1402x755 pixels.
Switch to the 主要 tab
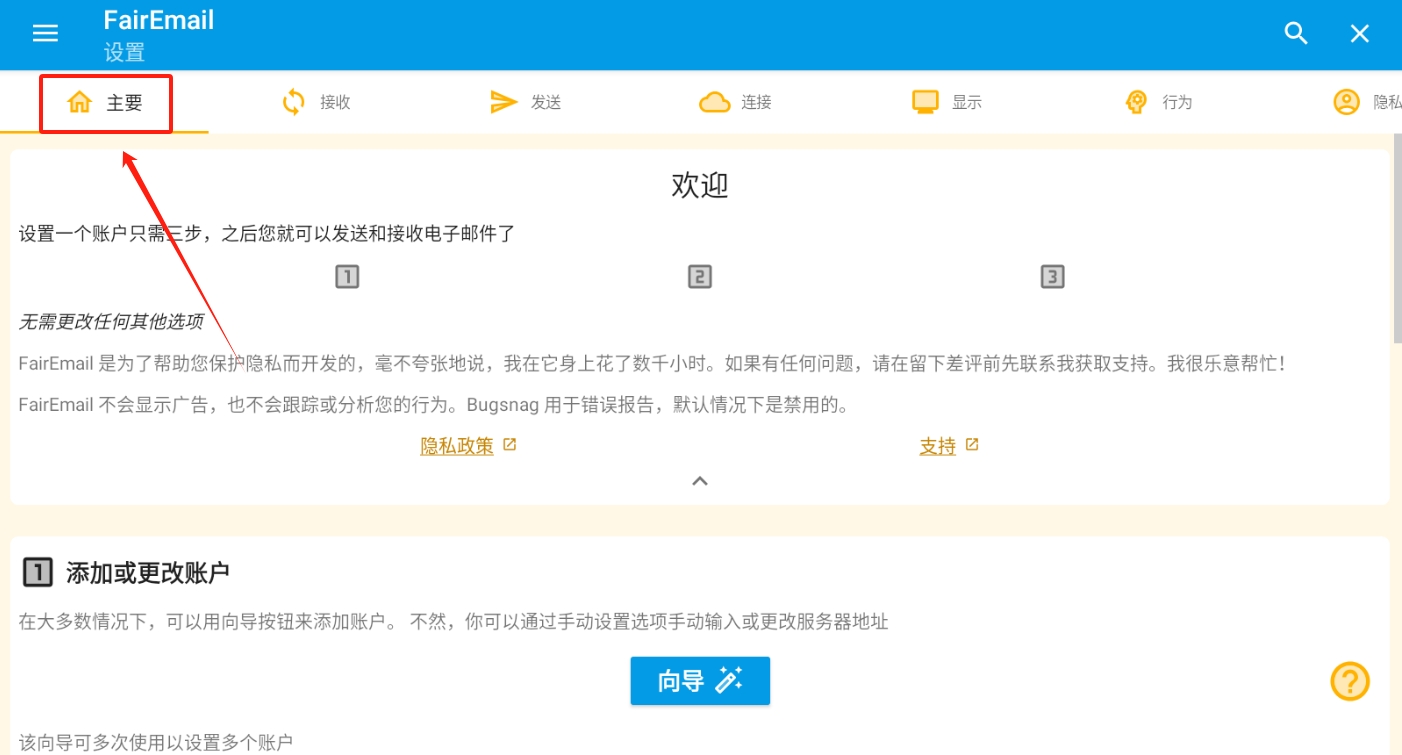(x=104, y=102)
